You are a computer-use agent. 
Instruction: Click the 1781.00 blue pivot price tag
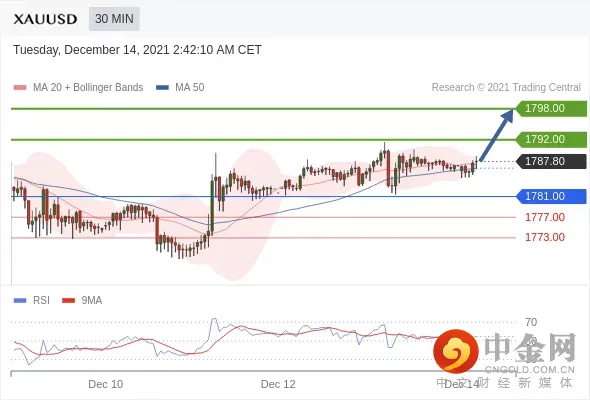pos(550,196)
